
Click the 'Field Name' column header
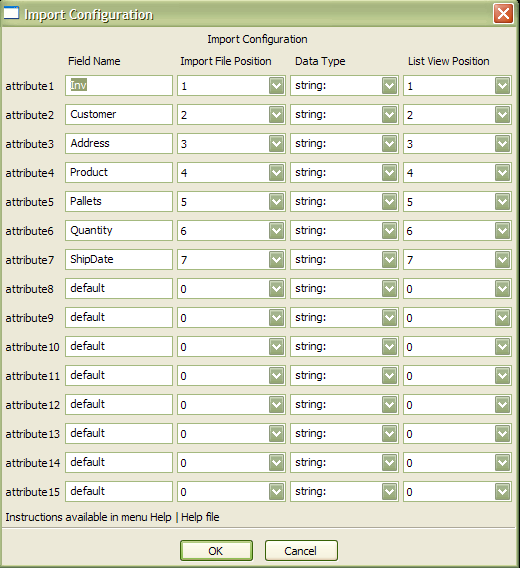pos(94,61)
